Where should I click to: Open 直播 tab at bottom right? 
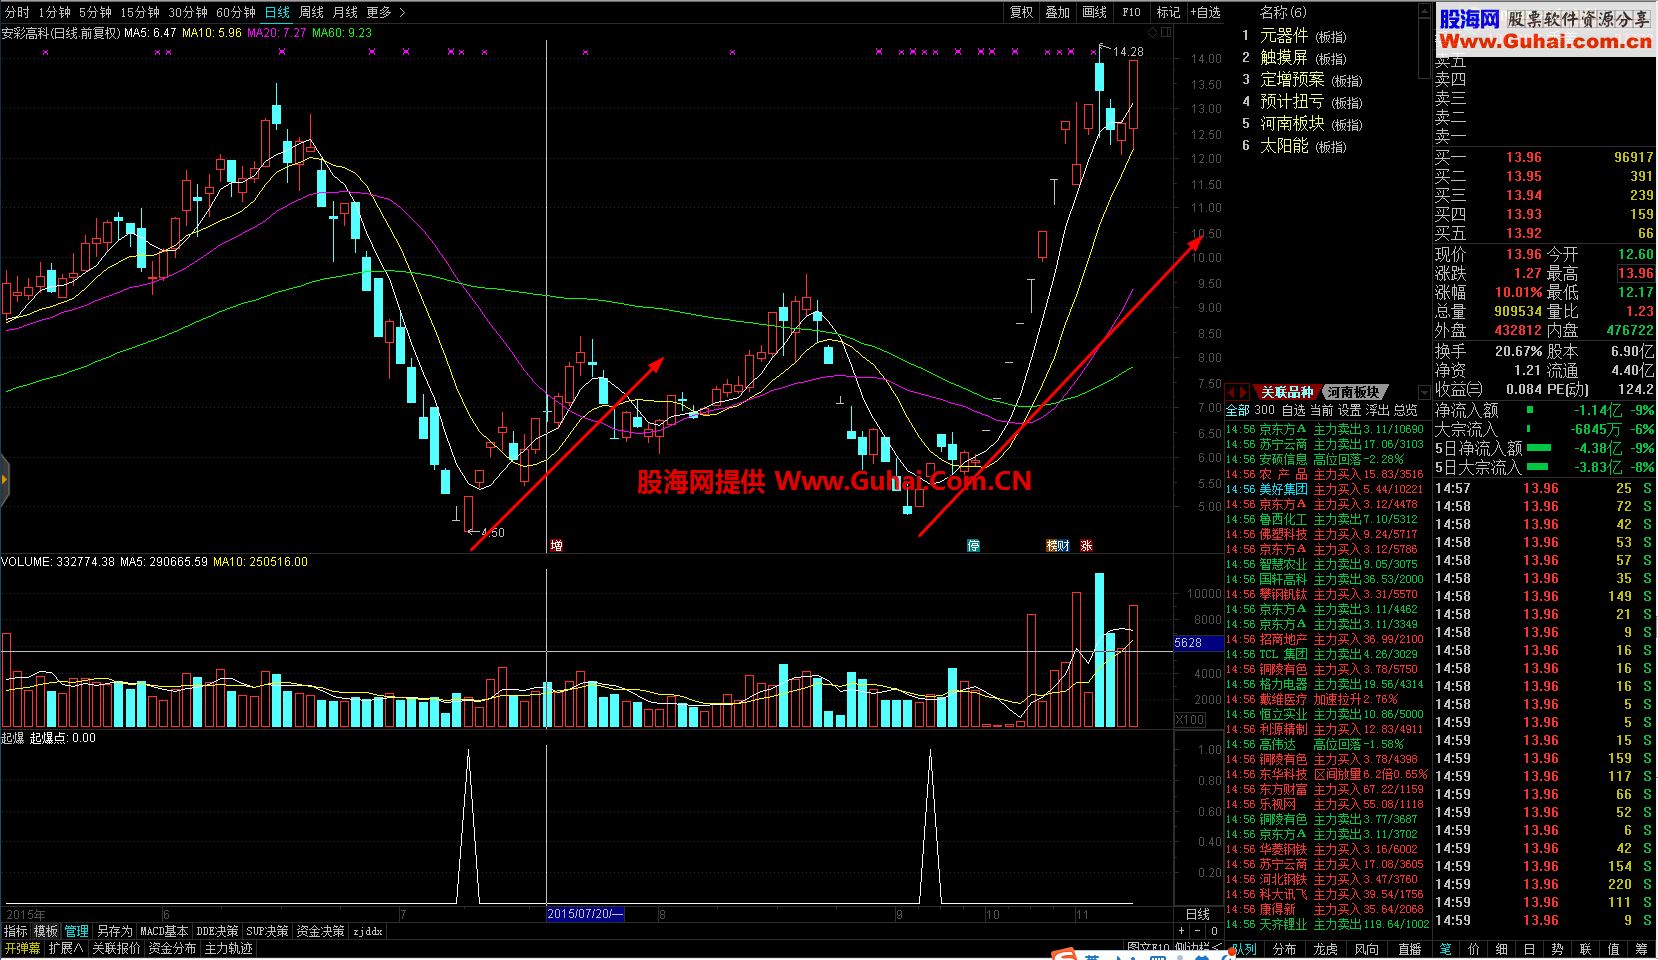(x=1409, y=949)
